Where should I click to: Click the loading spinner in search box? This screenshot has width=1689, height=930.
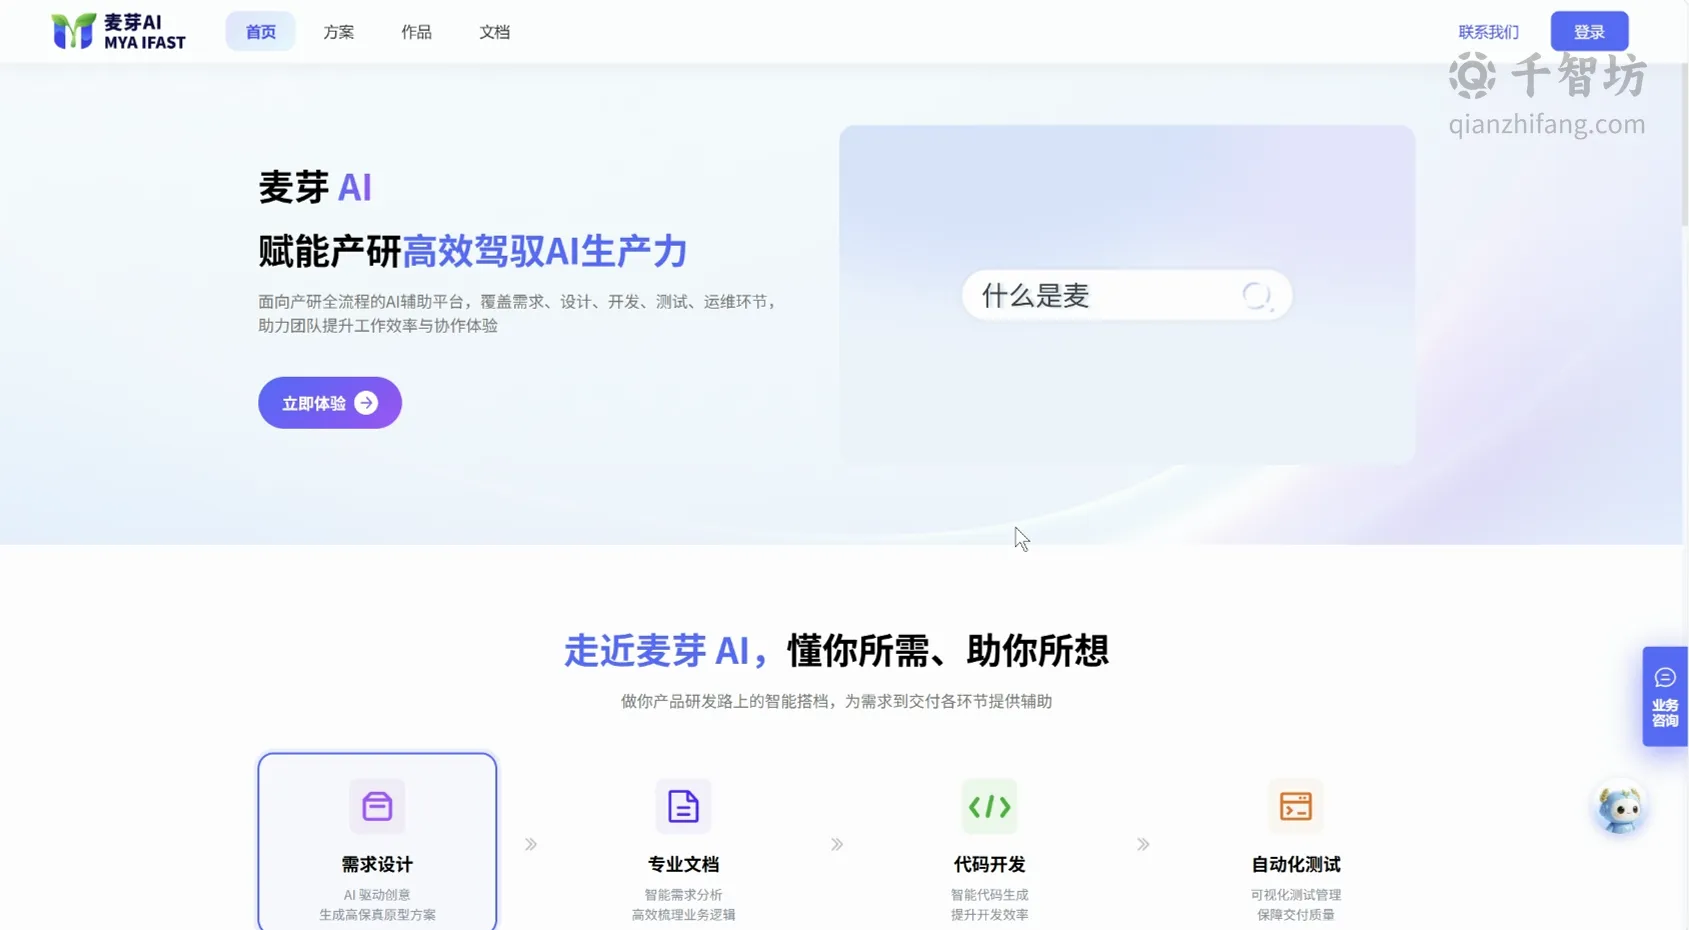click(x=1256, y=295)
